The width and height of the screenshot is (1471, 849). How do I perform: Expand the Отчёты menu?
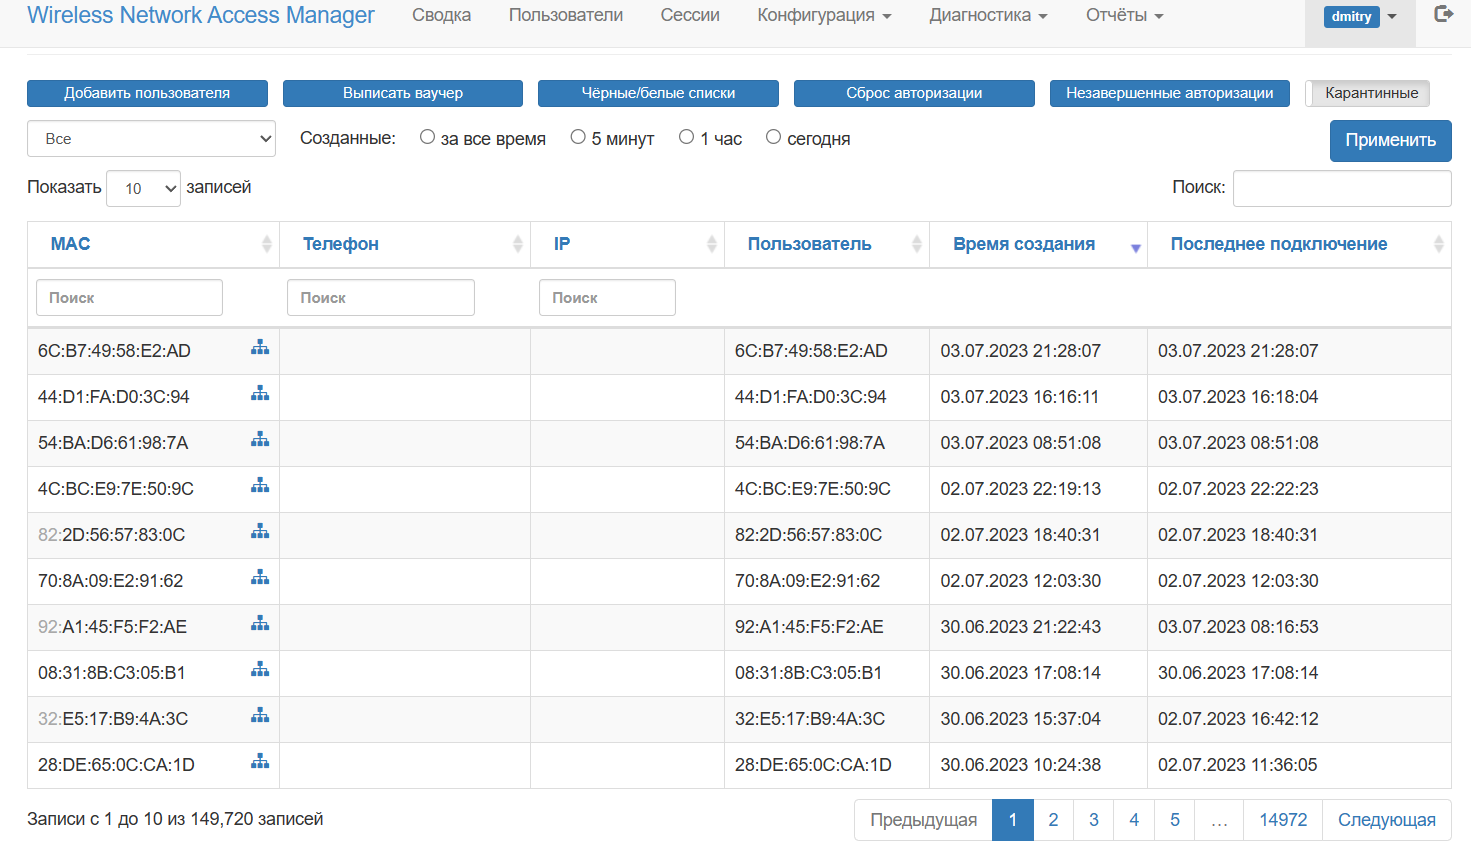point(1124,16)
